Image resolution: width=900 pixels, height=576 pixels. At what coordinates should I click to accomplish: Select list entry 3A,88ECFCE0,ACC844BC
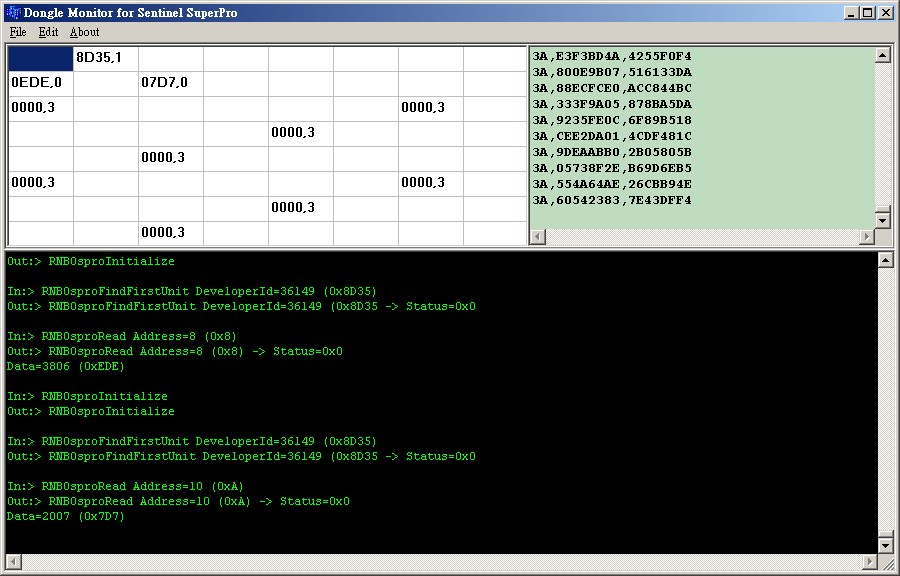coord(612,88)
